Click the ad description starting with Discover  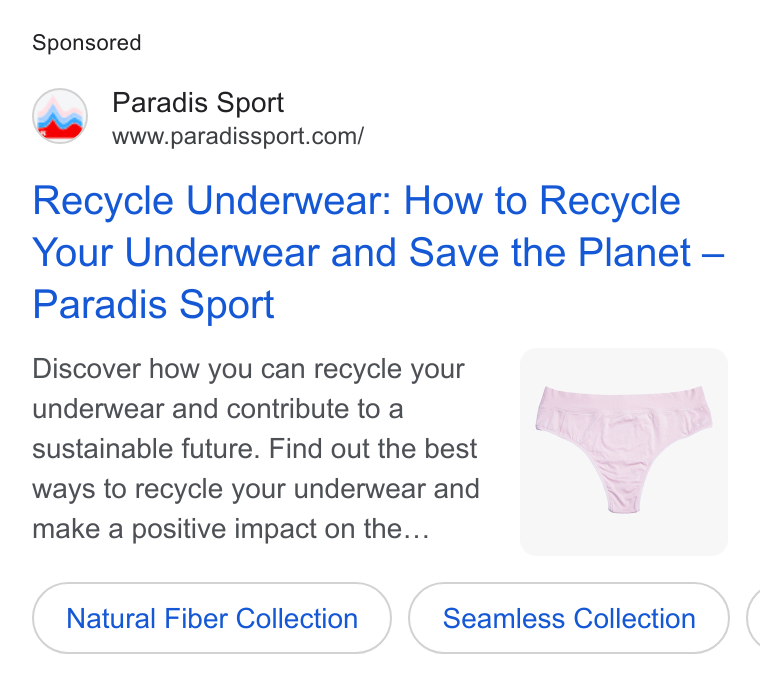coord(256,448)
